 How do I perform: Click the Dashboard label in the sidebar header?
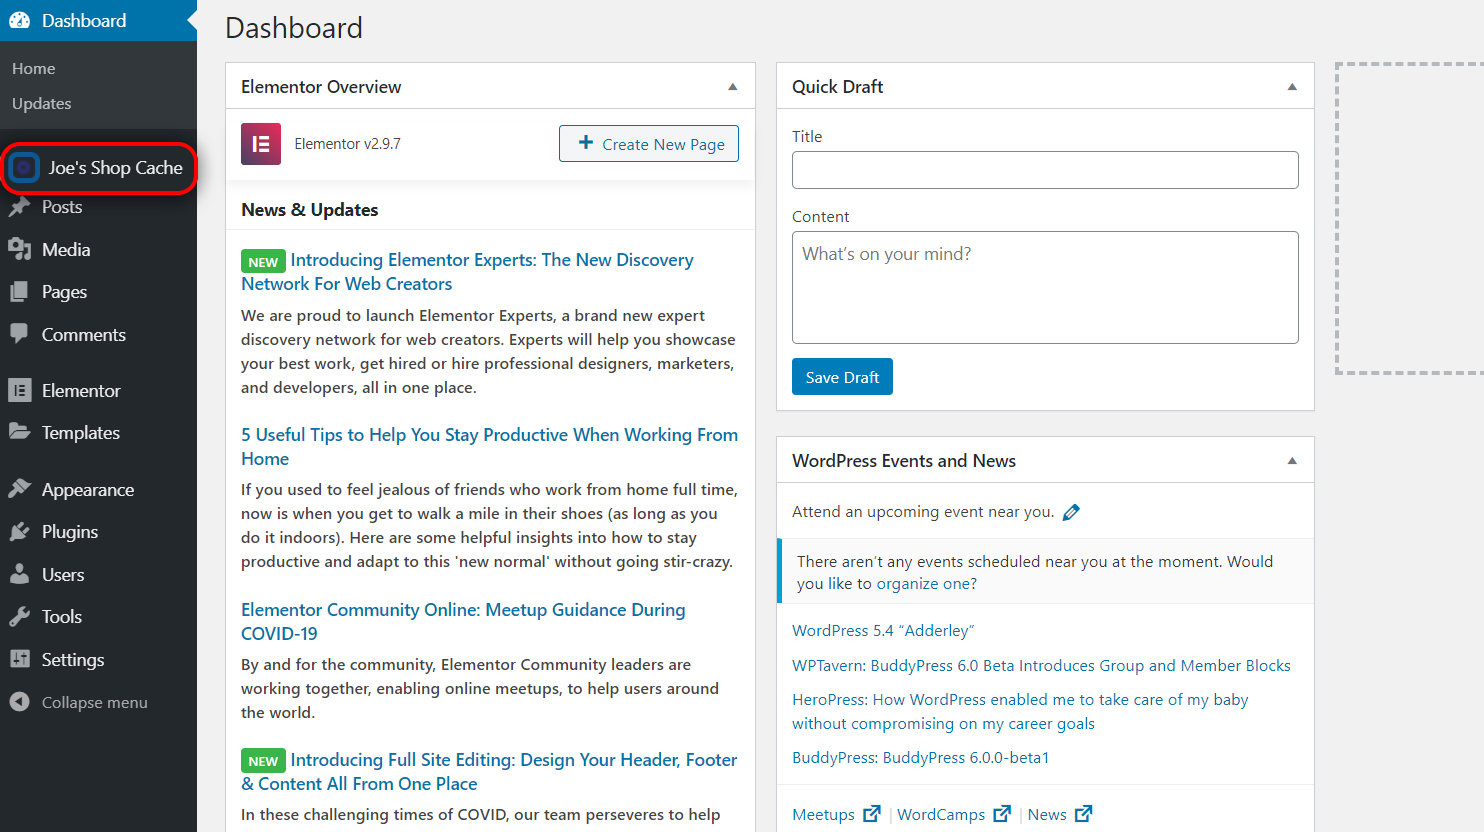[x=84, y=20]
